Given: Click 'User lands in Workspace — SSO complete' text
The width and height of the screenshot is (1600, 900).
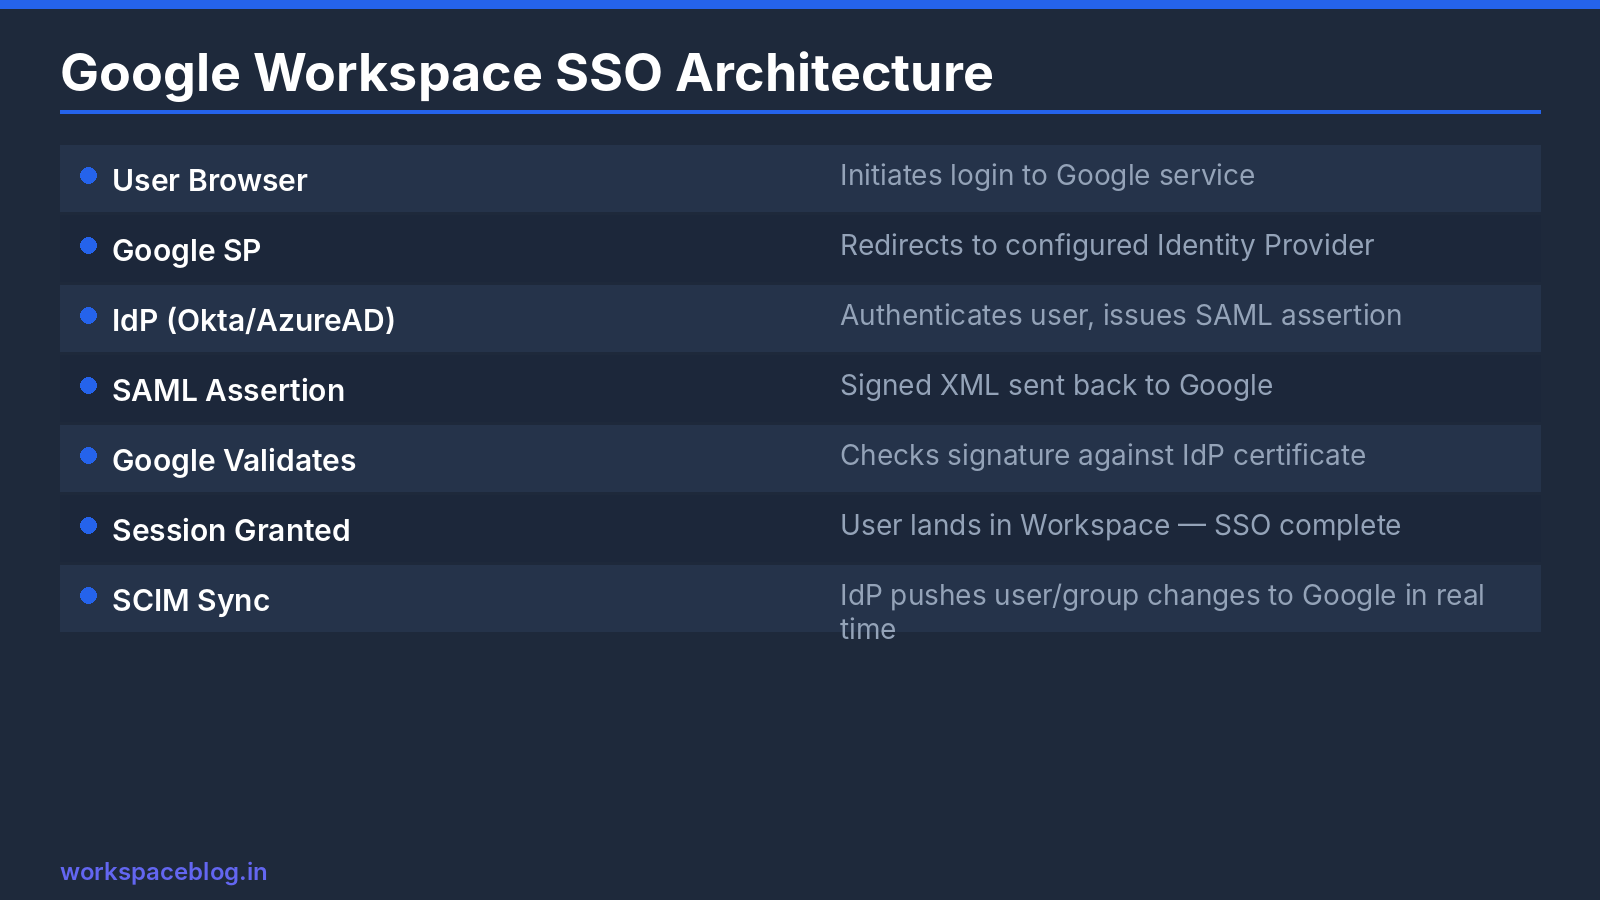Looking at the screenshot, I should coord(1120,525).
